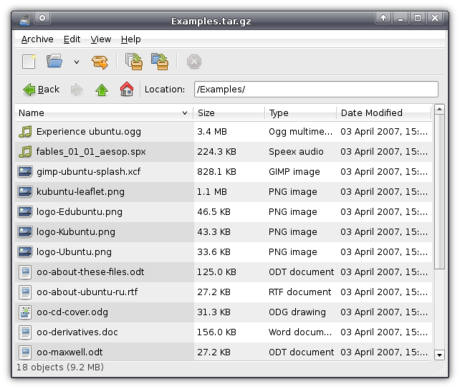Click the Add files to archive icon
460x389 pixels.
pos(134,62)
